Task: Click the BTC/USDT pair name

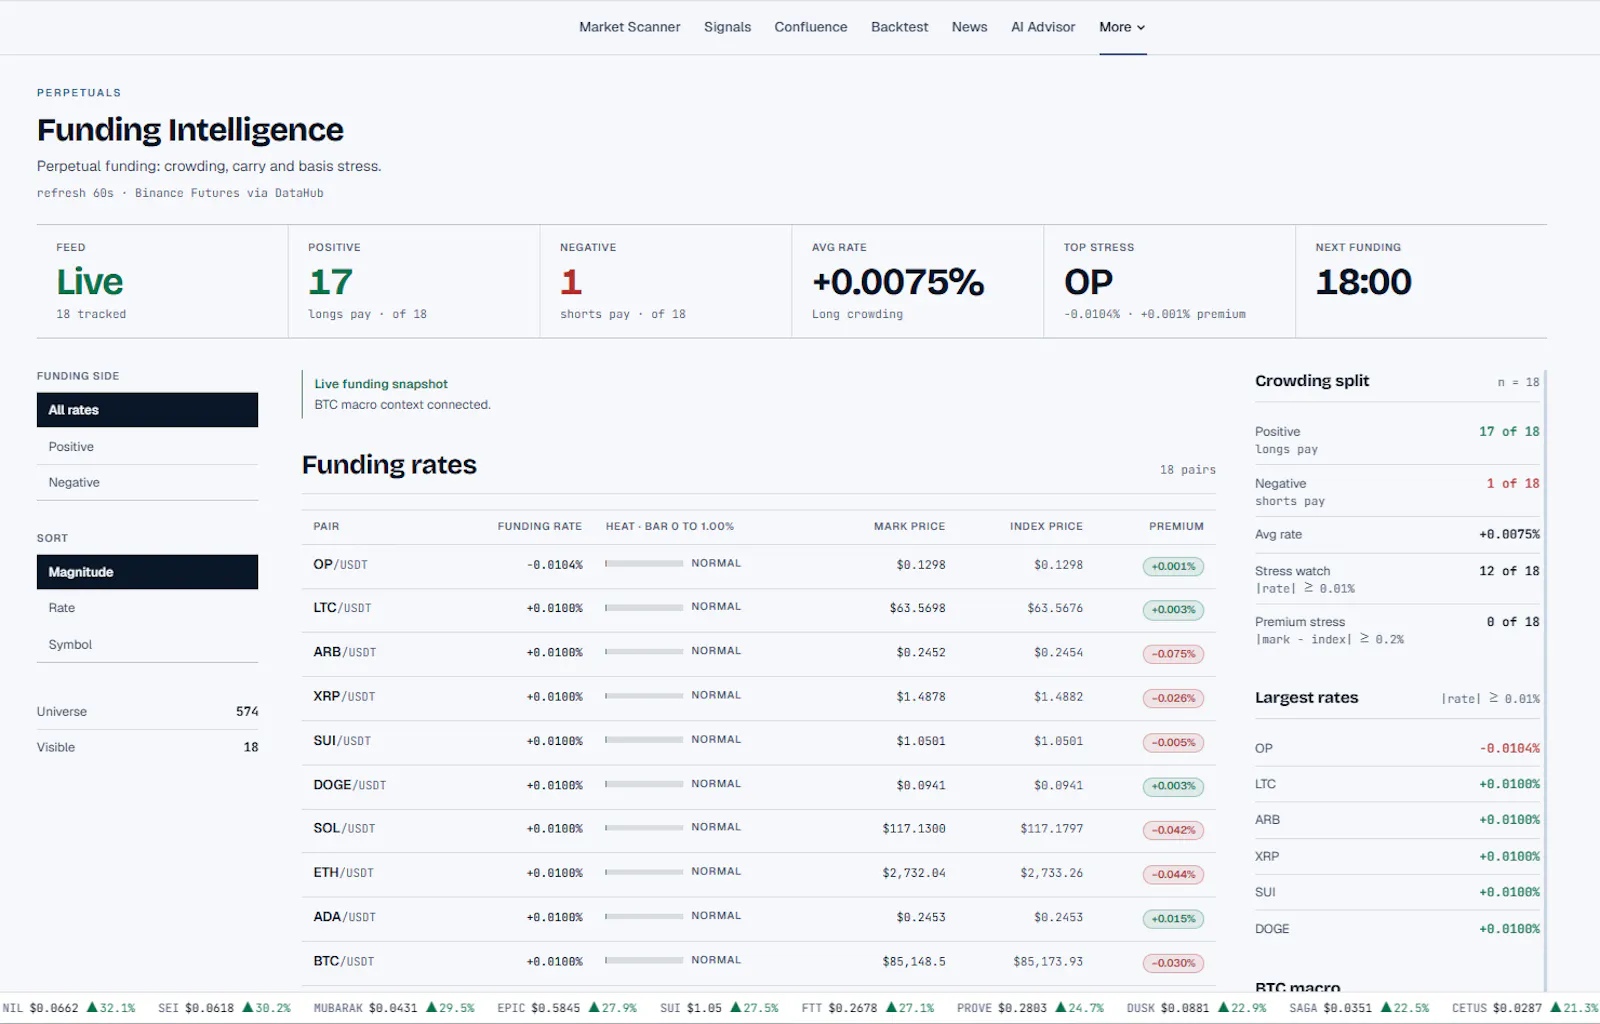Action: coord(343,961)
